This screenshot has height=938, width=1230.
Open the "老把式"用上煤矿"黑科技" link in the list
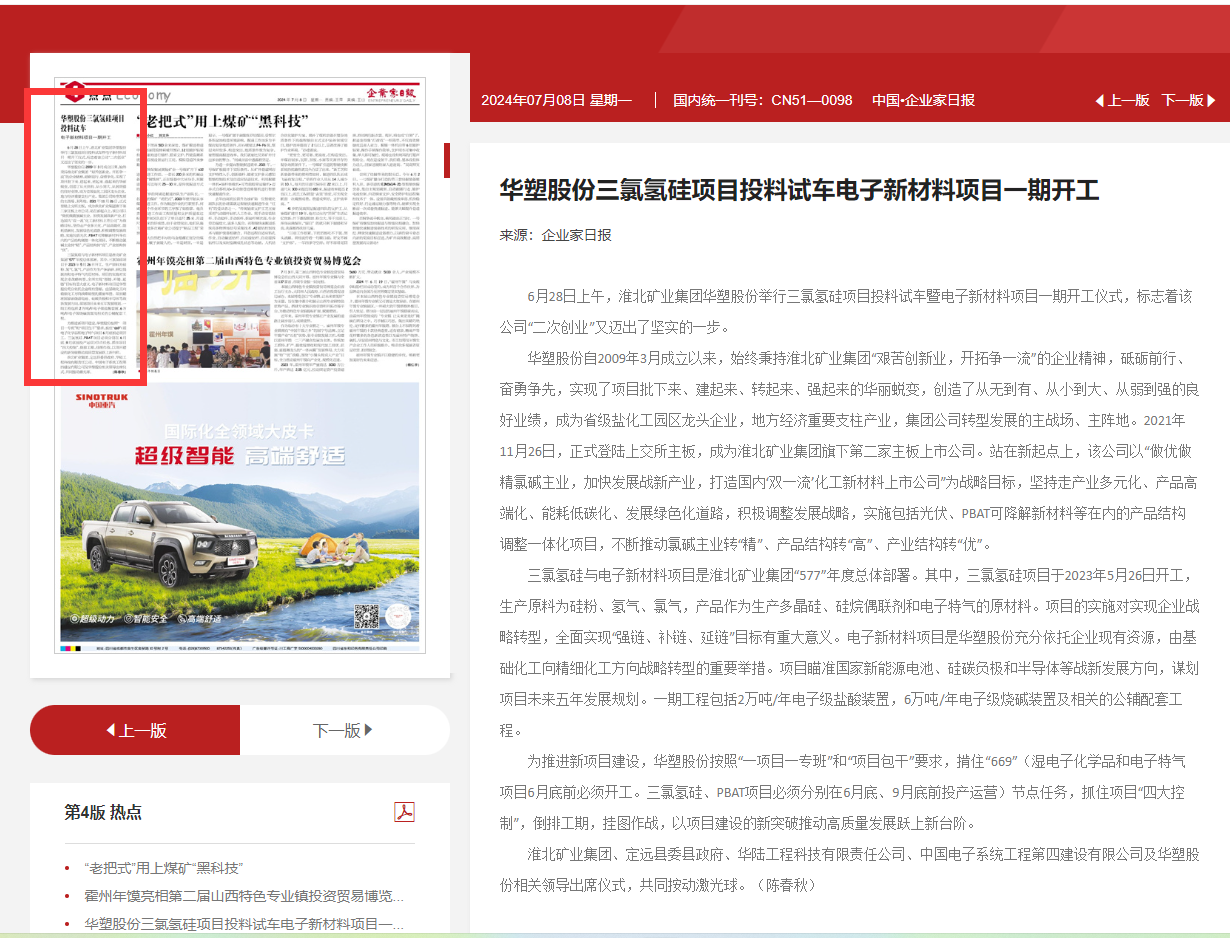[x=164, y=867]
